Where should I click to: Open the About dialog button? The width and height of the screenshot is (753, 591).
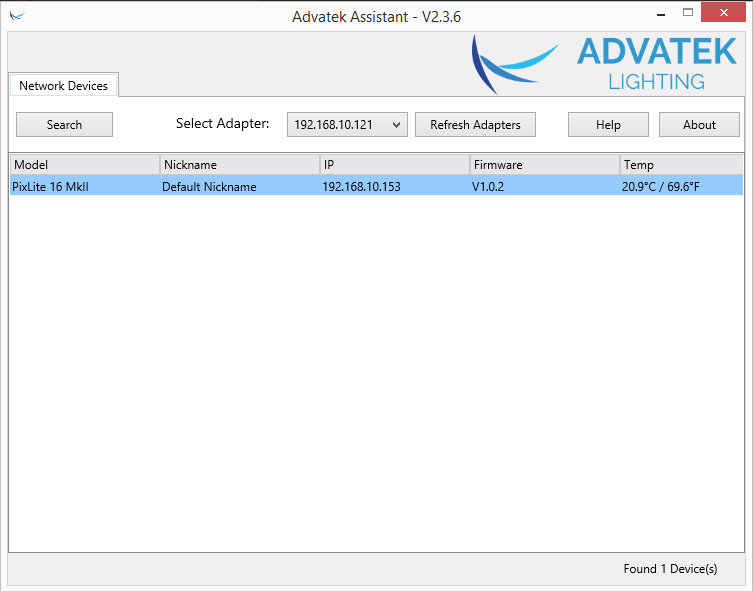coord(699,125)
